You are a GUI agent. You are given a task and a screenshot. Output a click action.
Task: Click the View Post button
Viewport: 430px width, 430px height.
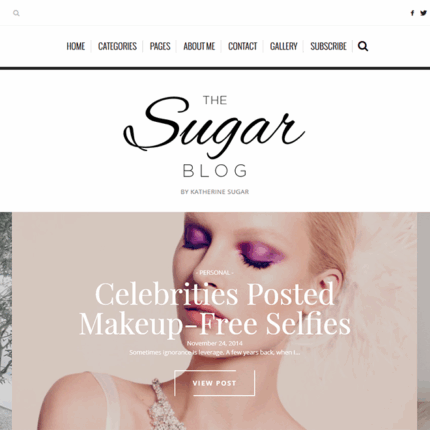coord(214,383)
